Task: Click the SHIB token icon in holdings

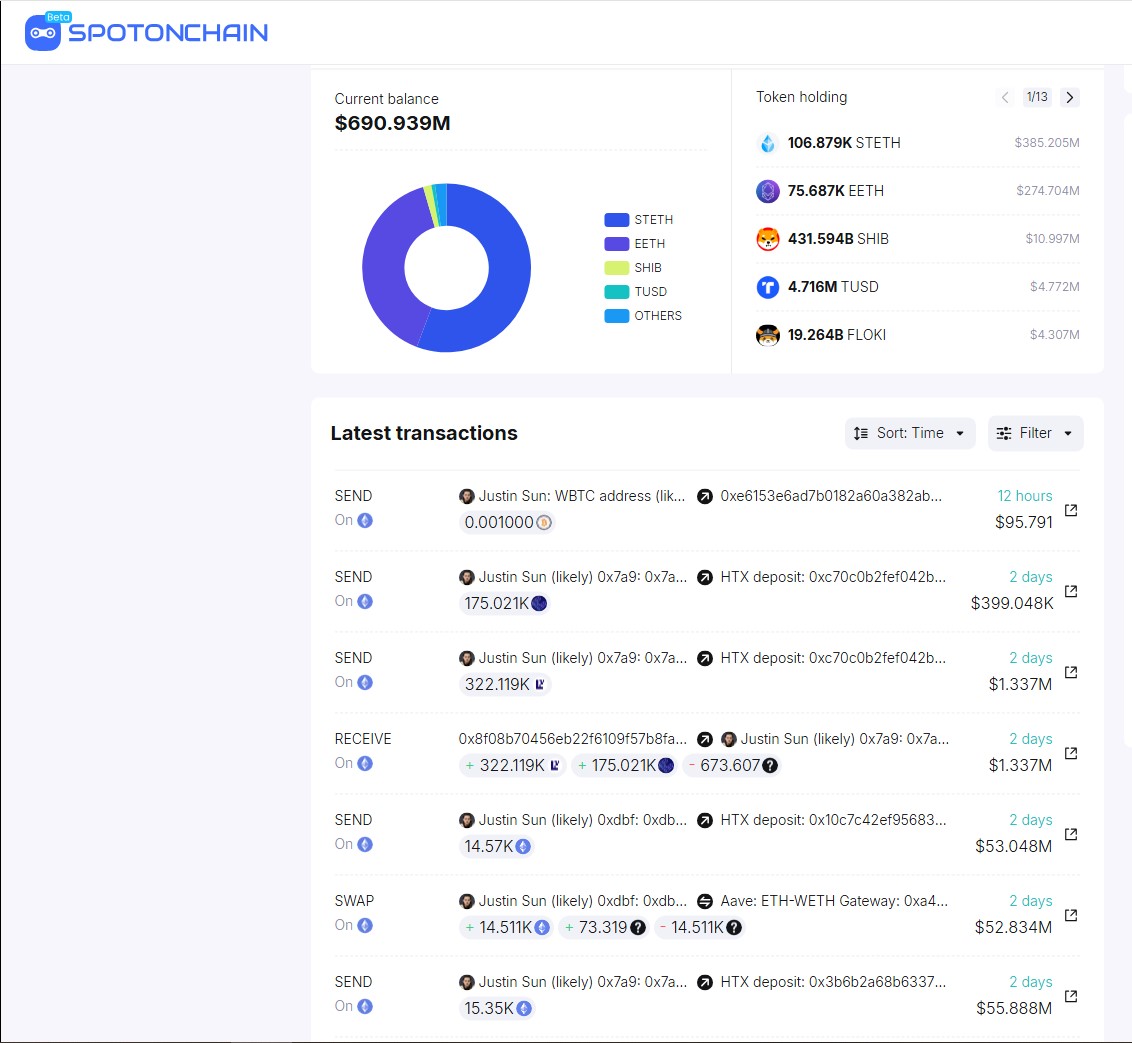Action: 767,239
